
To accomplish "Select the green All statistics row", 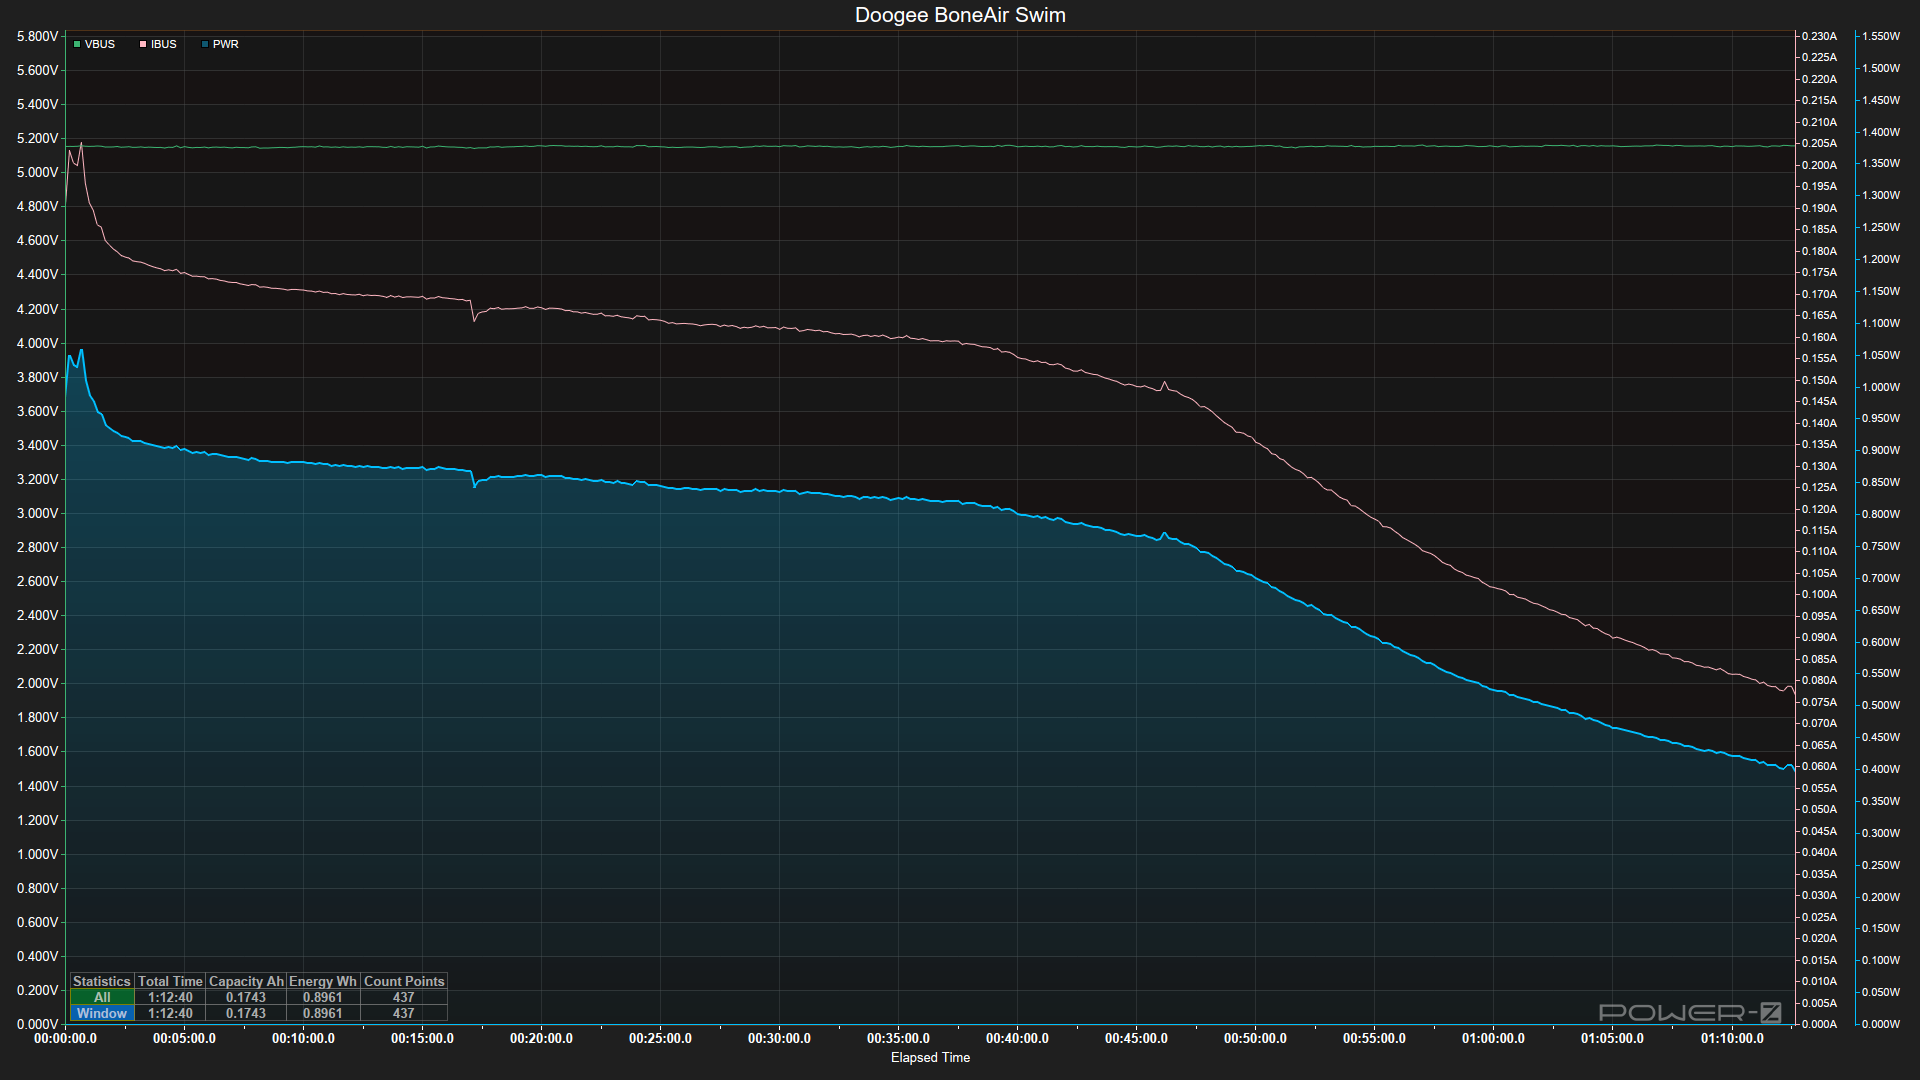I will 102,997.
